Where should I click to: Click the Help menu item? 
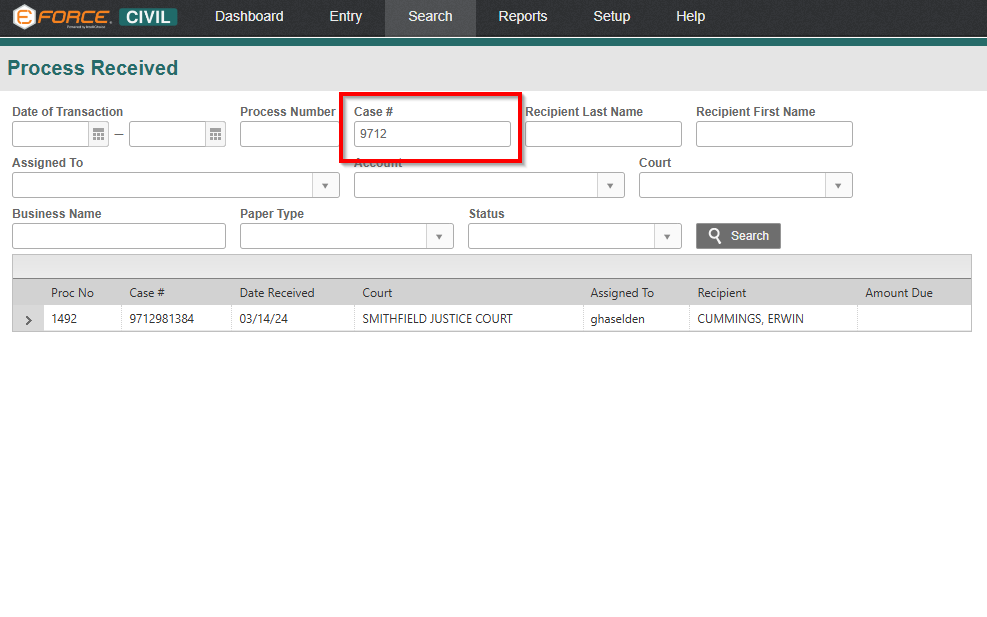690,17
